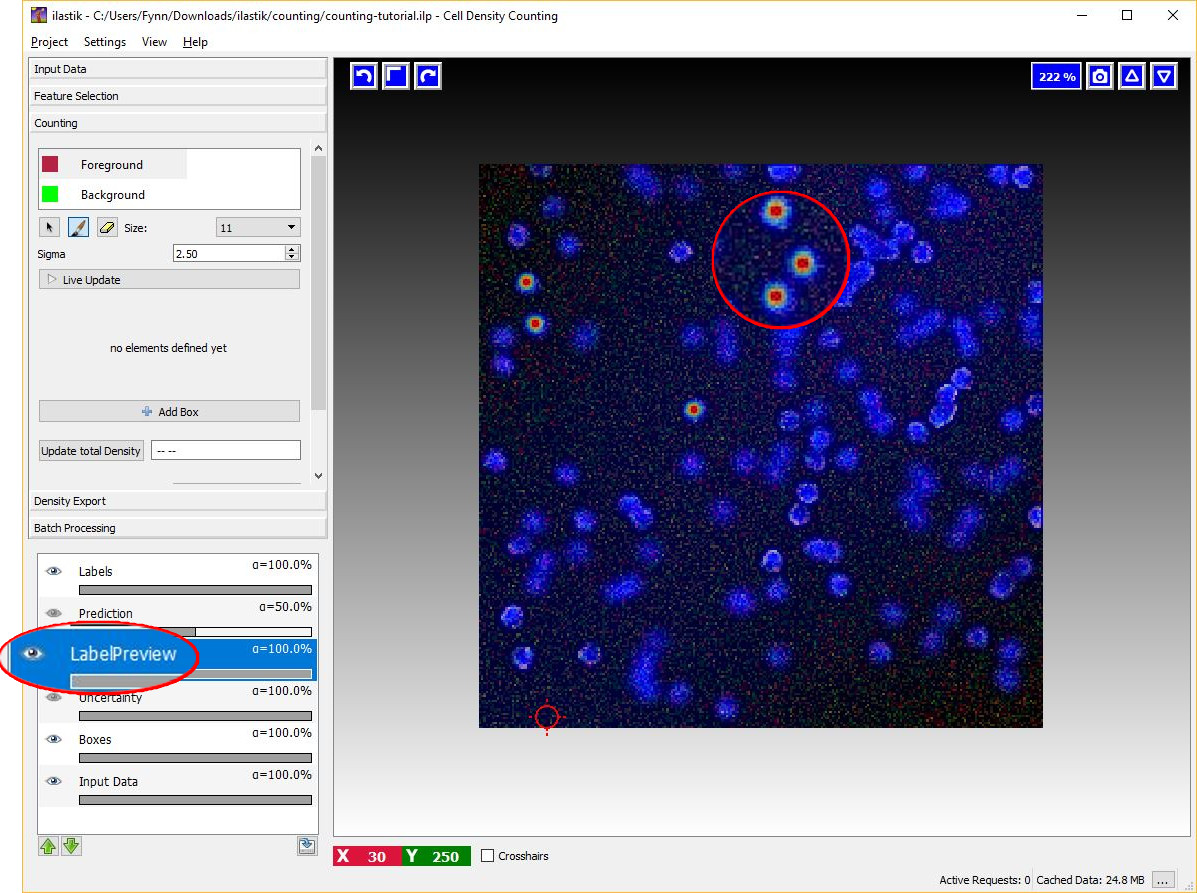Screen dimensions: 1197x893
Task: Click the 222 % zoom level button
Action: 1057,76
